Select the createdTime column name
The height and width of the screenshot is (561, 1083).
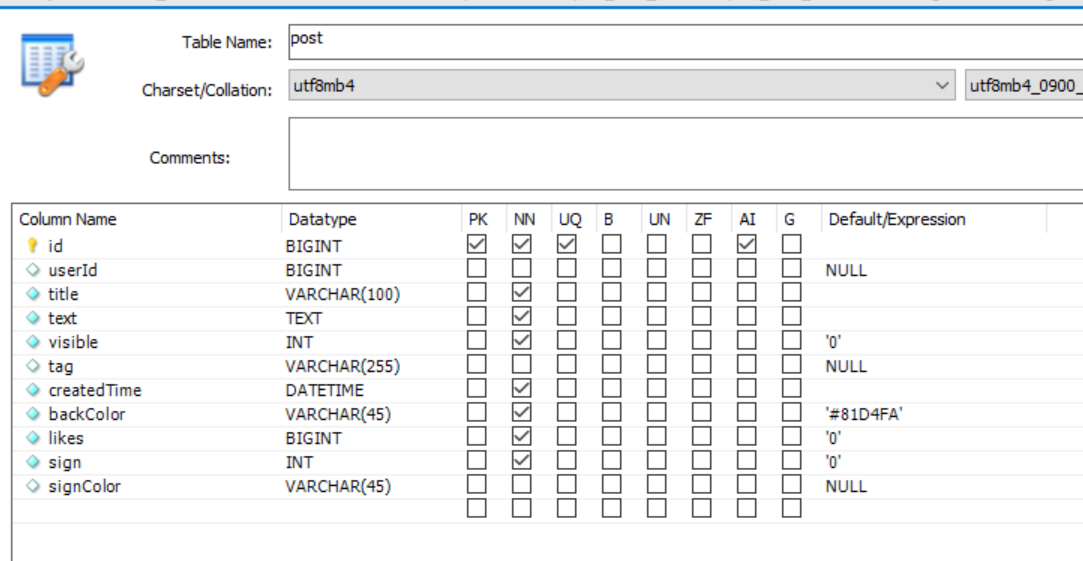95,390
